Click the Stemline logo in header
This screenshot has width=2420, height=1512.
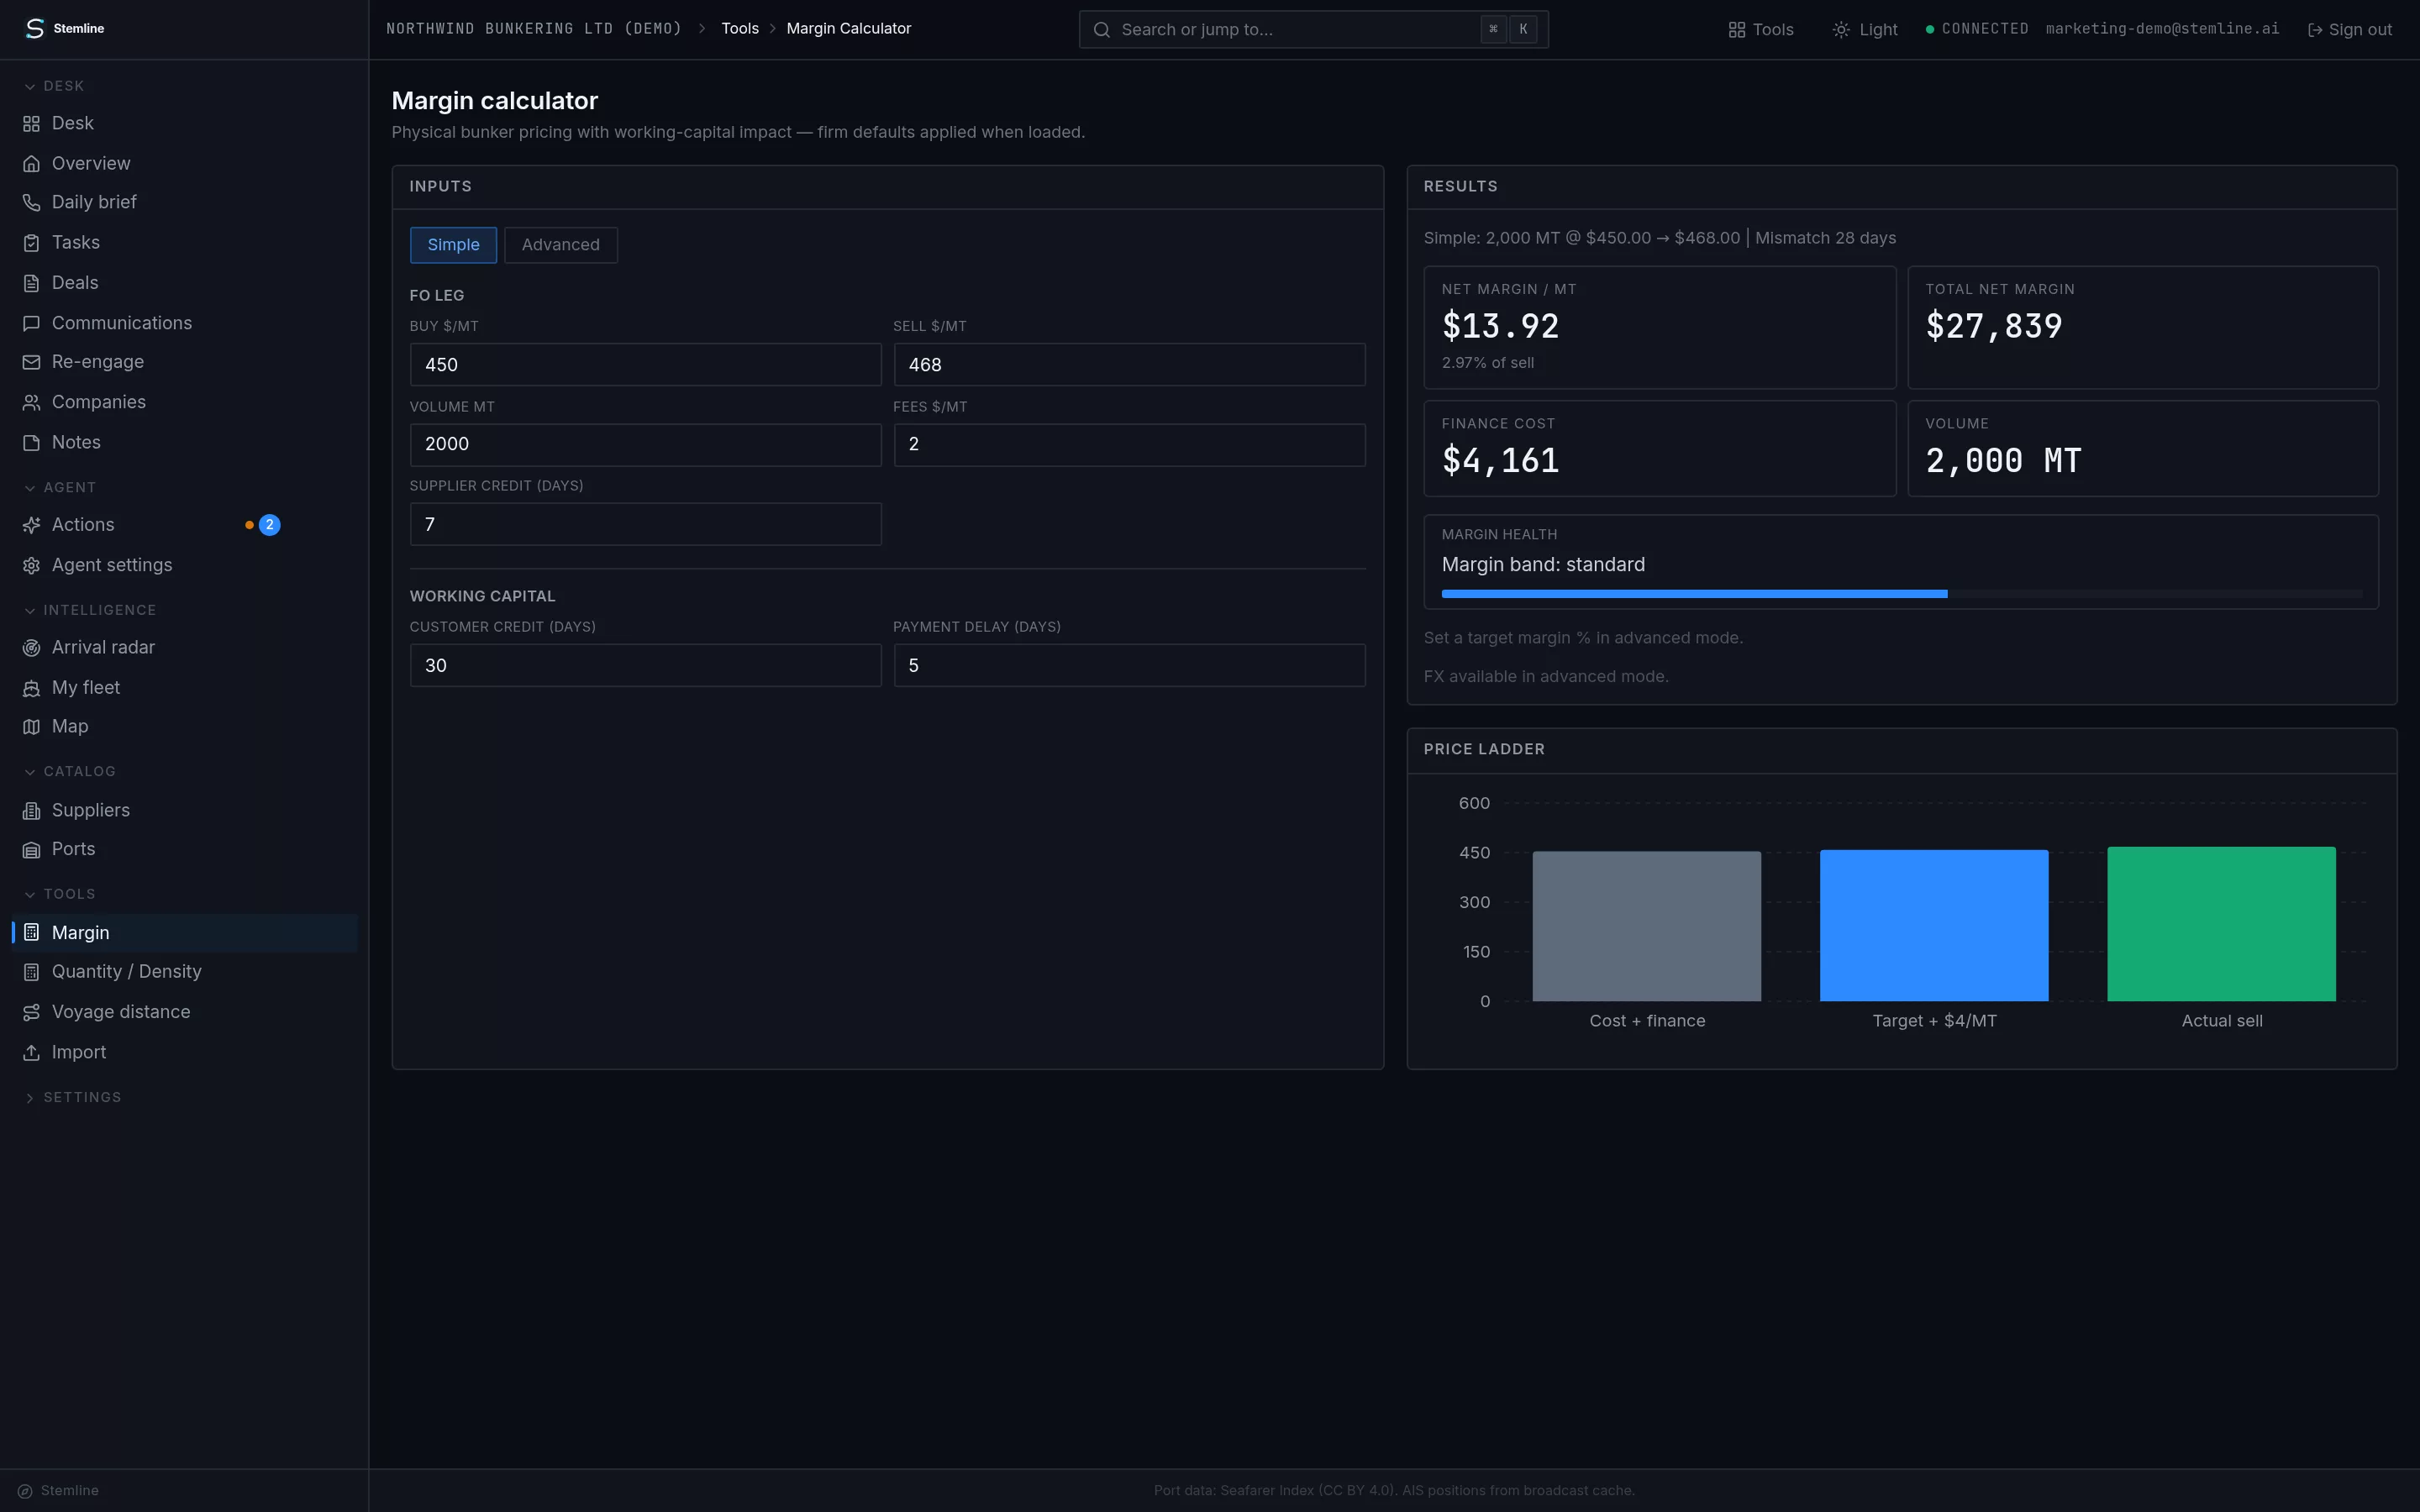35,29
